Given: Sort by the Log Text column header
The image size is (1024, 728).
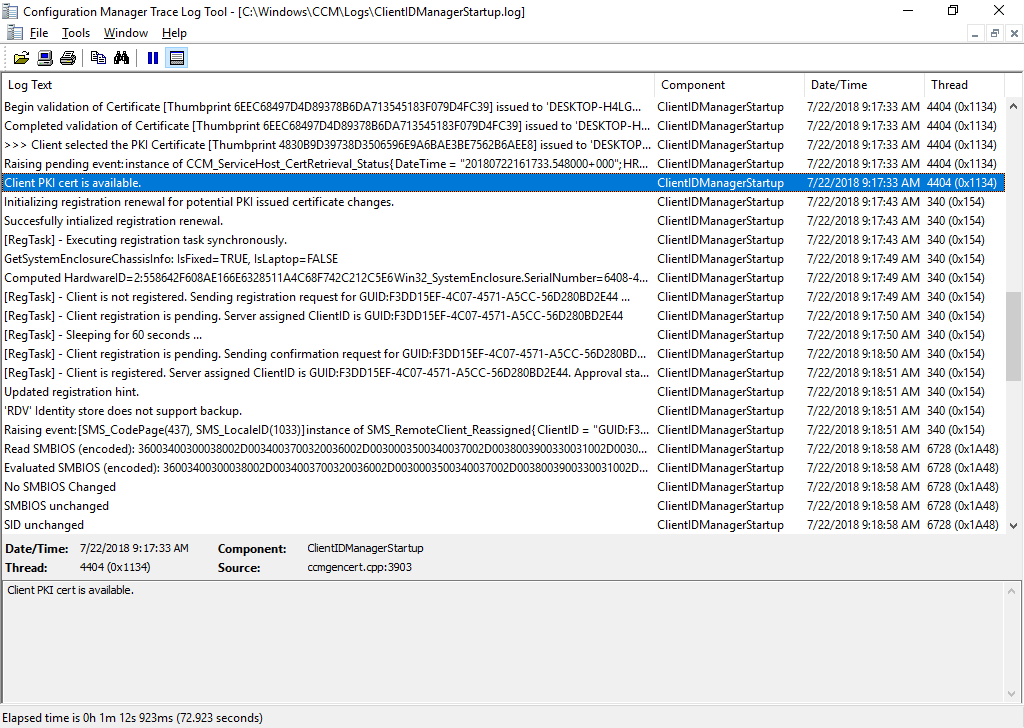Looking at the screenshot, I should tap(328, 85).
